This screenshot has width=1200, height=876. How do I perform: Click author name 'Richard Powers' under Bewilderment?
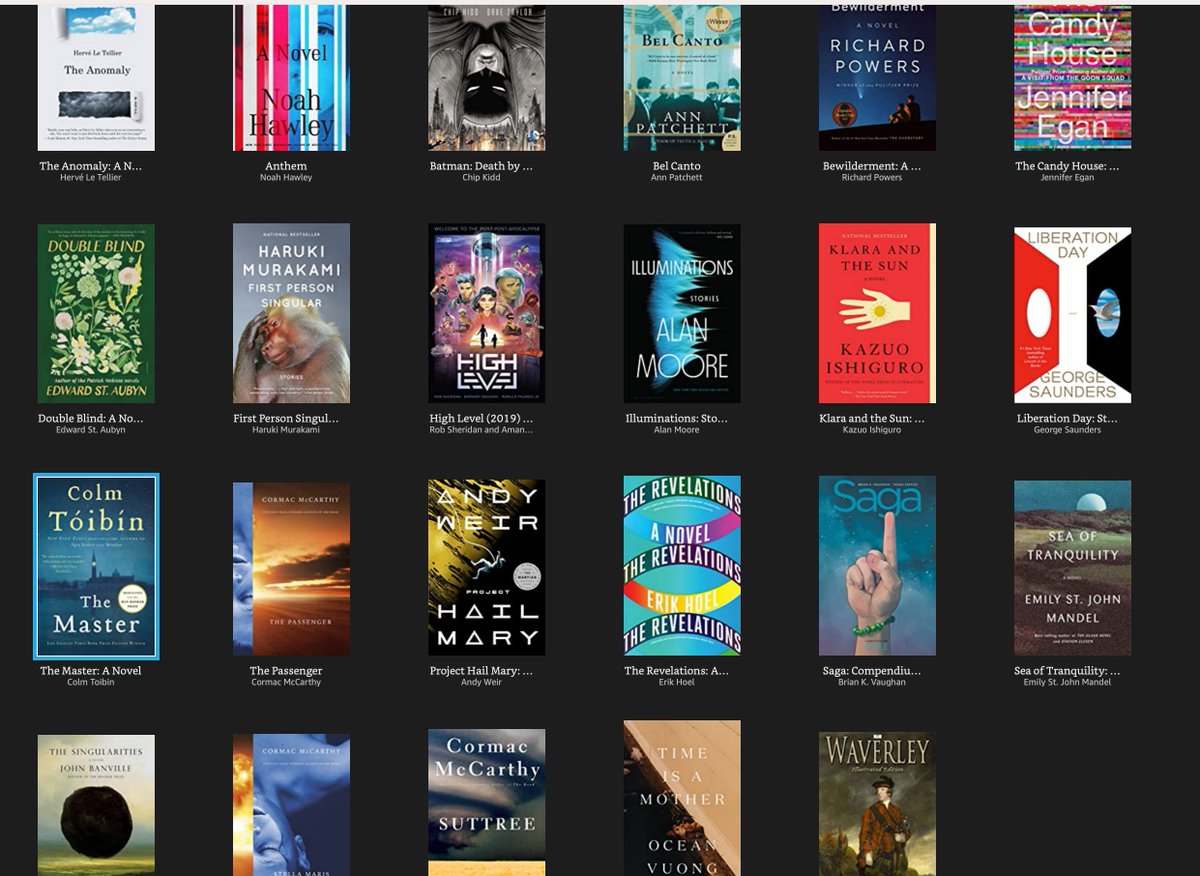[x=872, y=178]
